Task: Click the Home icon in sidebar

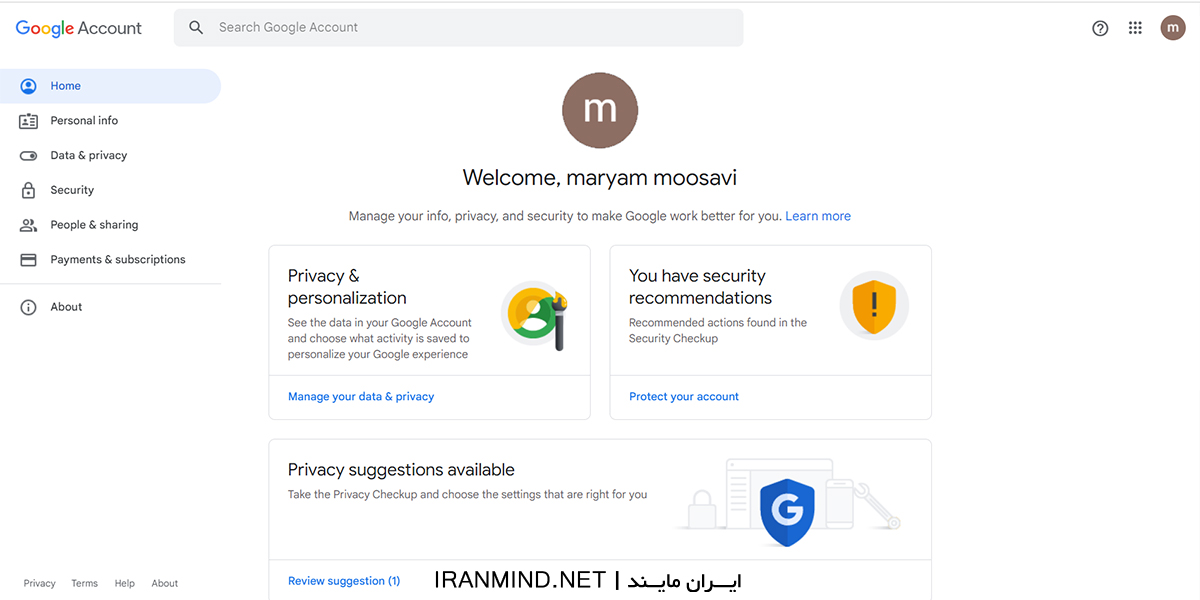Action: tap(29, 86)
